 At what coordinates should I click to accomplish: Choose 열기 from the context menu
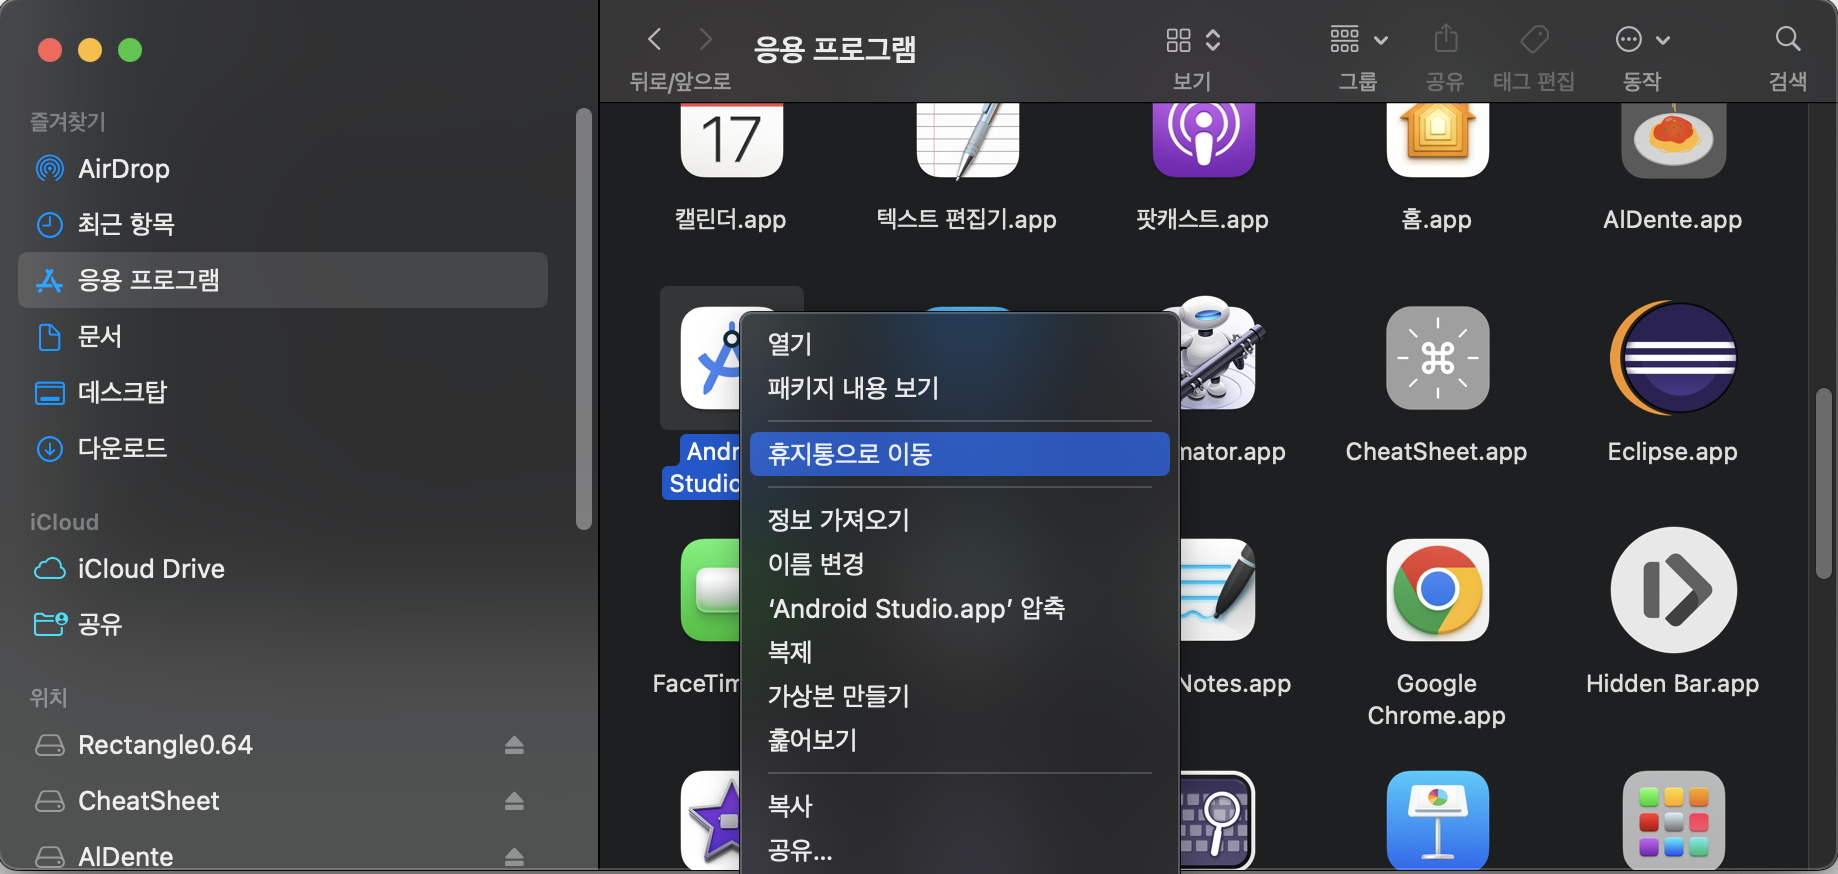[x=960, y=344]
